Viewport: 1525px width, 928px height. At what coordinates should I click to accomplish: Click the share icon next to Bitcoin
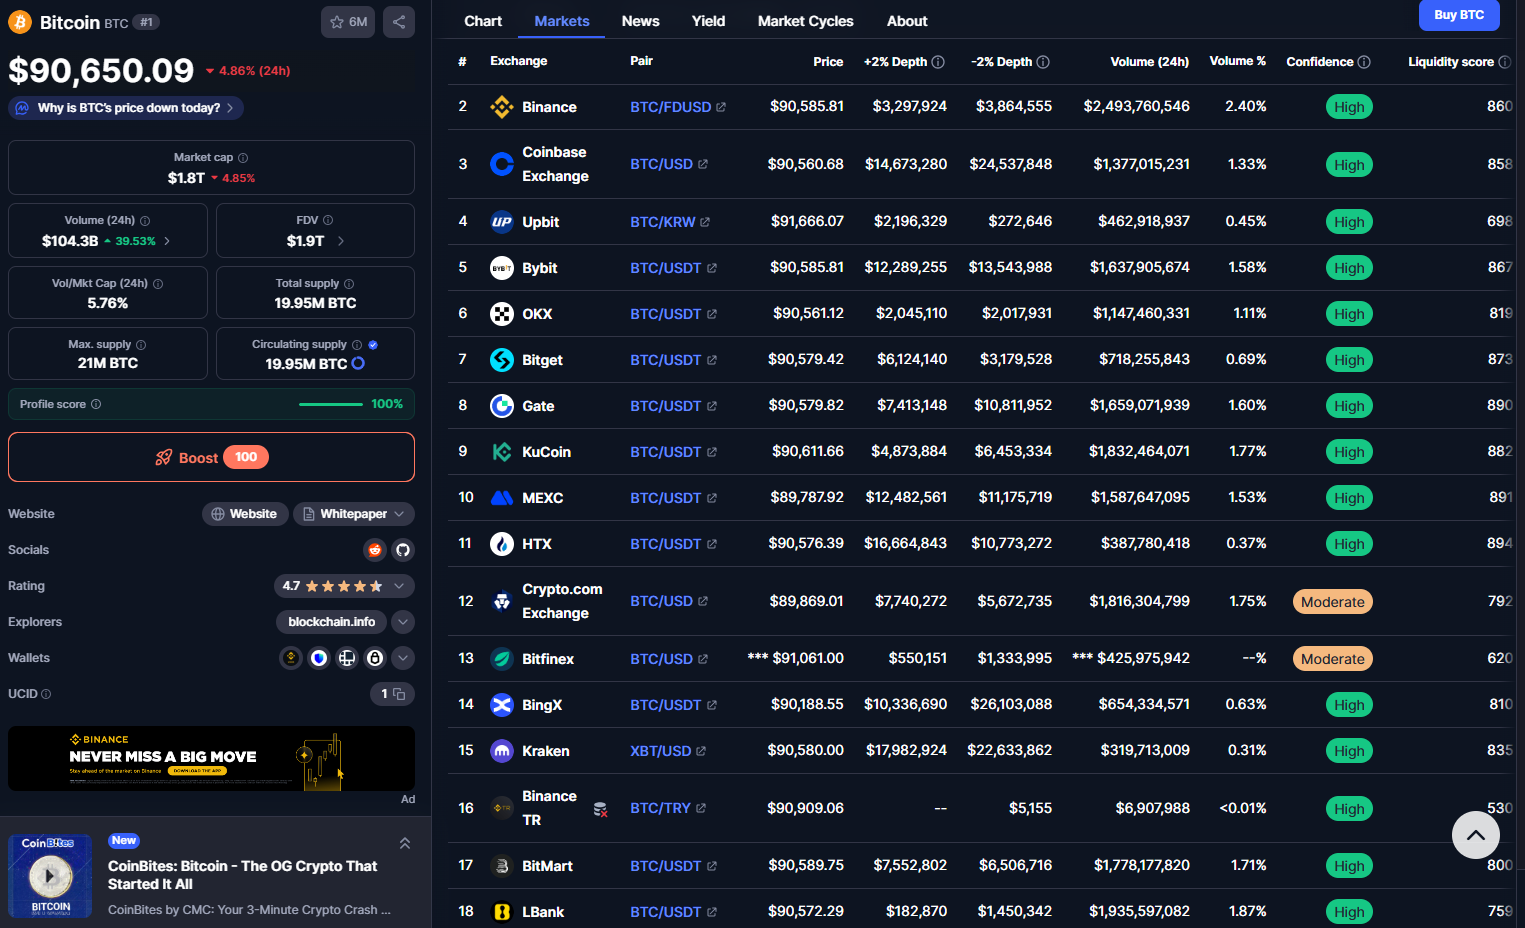coord(399,22)
